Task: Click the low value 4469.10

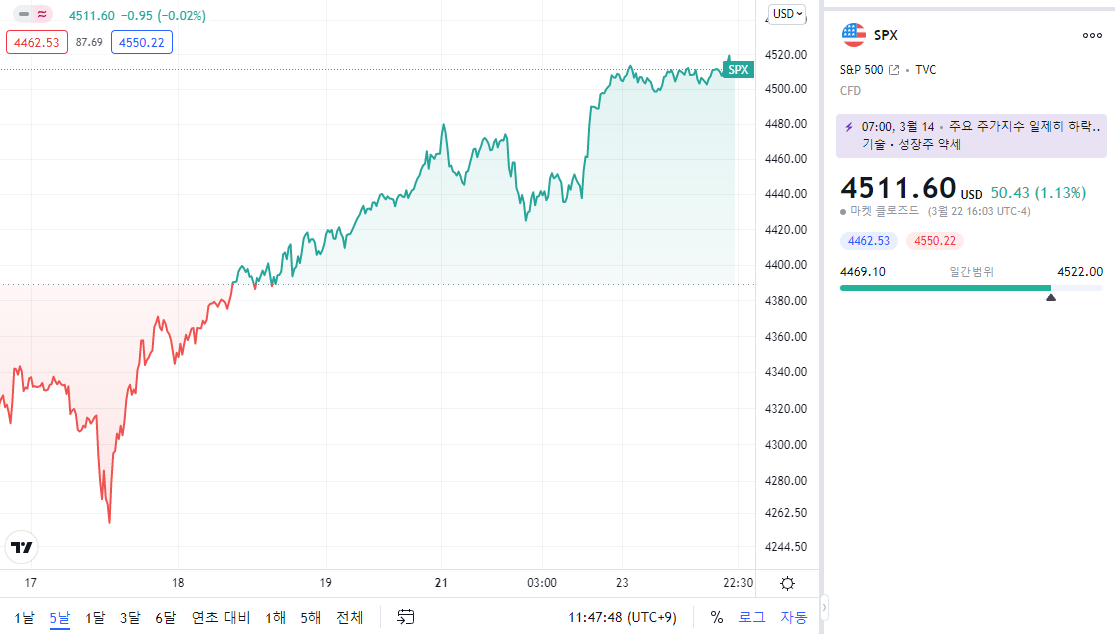Action: click(x=863, y=272)
